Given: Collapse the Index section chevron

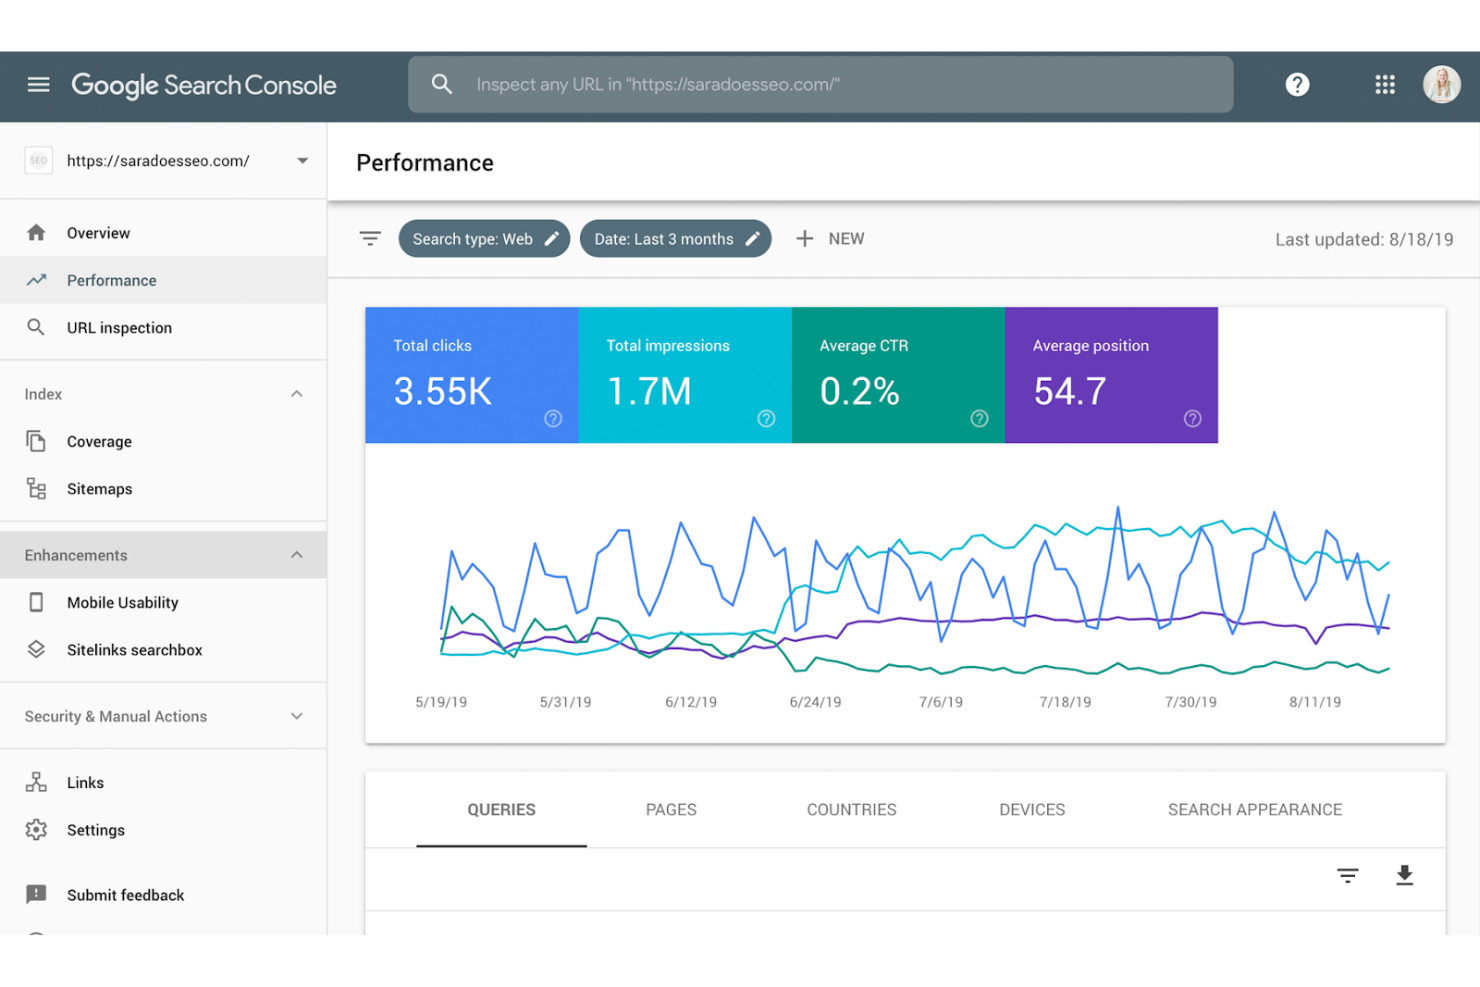Looking at the screenshot, I should click(x=297, y=394).
